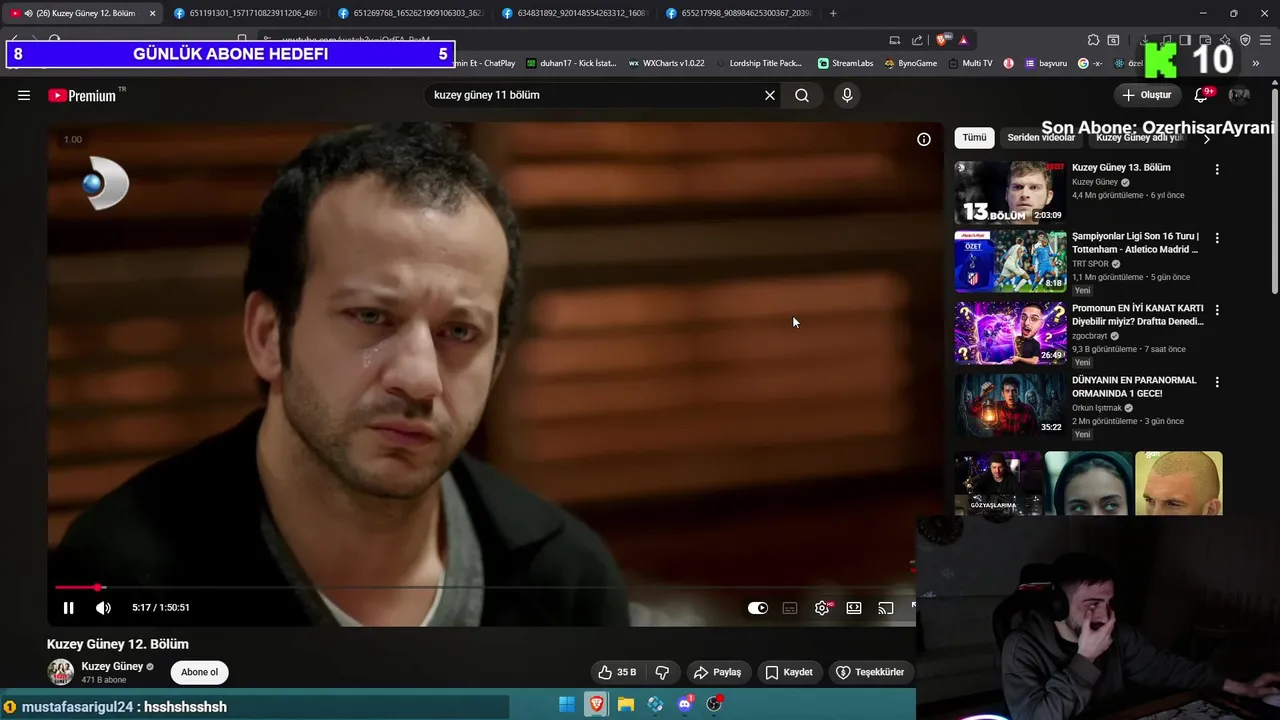
Task: Open the account avatar menu
Action: coord(1239,95)
